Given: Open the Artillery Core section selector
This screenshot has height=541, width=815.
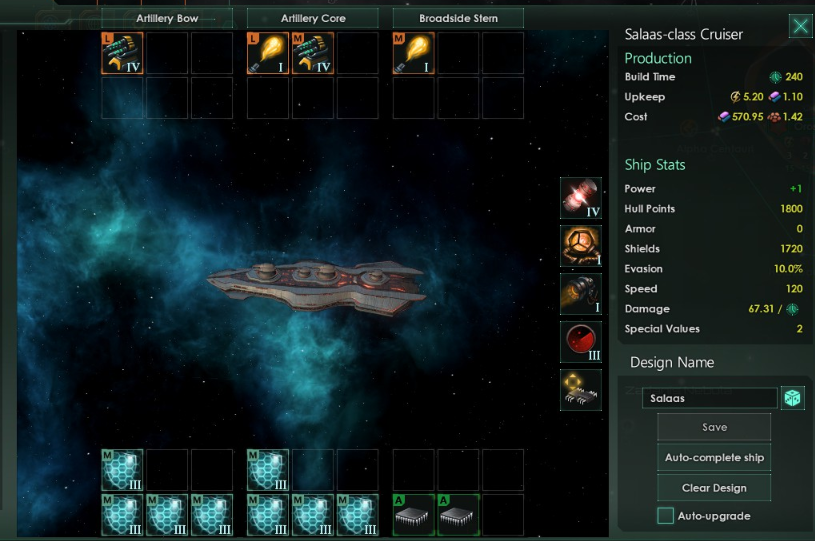Looking at the screenshot, I should tap(312, 18).
